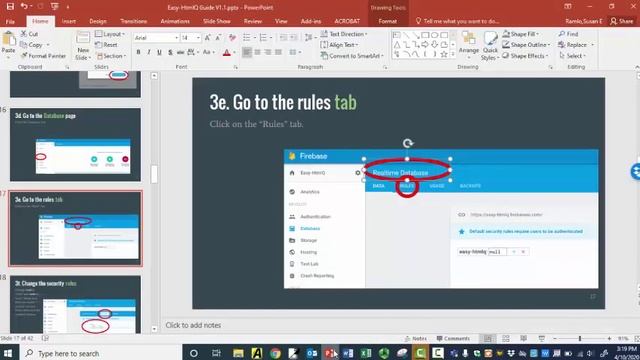Toggle Underline formatting
640x360 pixels.
159,52
